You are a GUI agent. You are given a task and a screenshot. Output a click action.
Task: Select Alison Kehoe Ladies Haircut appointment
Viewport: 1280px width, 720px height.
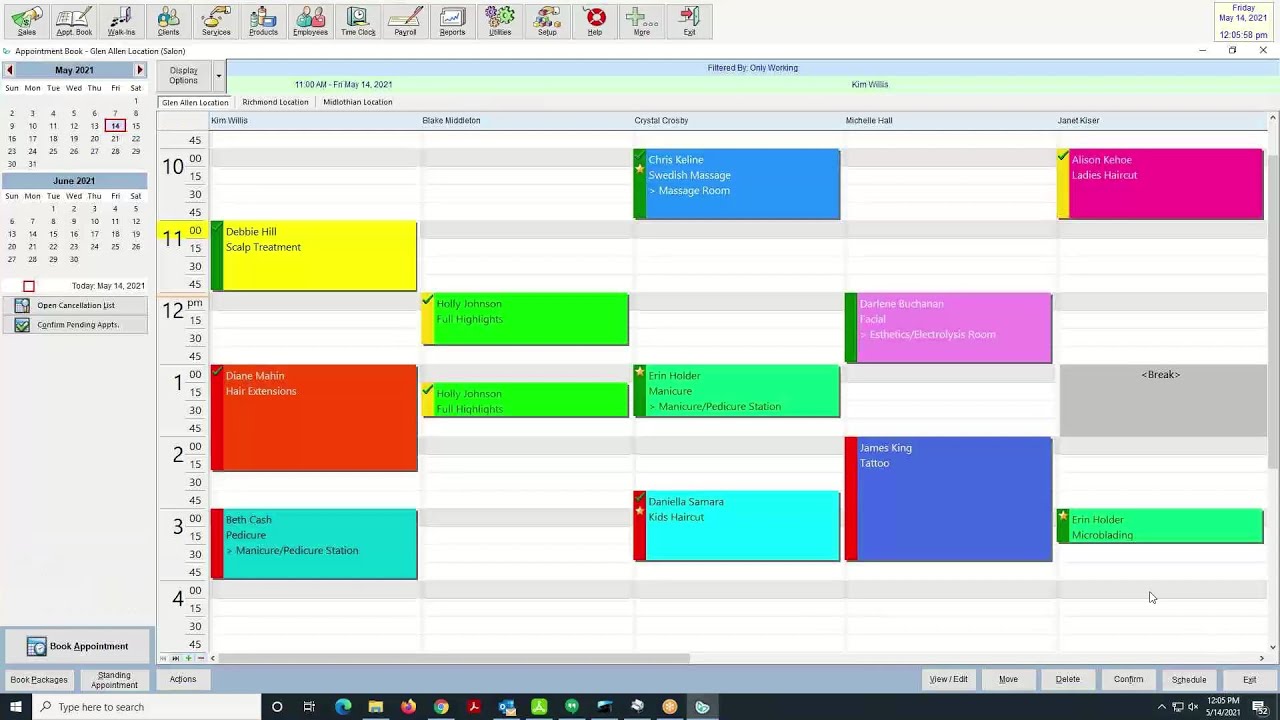pyautogui.click(x=1160, y=184)
